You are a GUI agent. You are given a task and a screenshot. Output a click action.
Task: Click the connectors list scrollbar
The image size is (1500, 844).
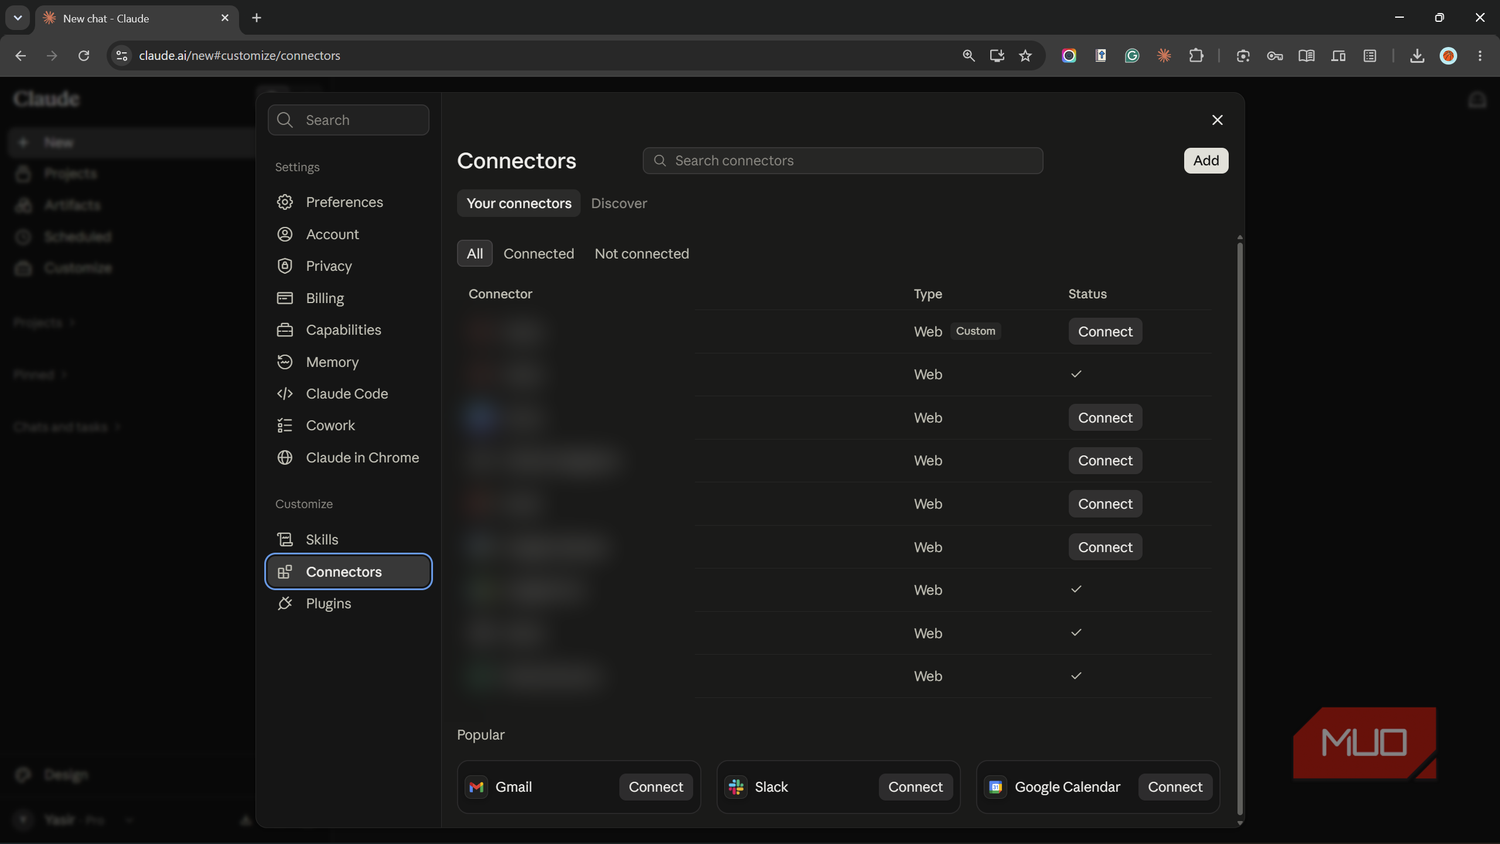tap(1240, 530)
